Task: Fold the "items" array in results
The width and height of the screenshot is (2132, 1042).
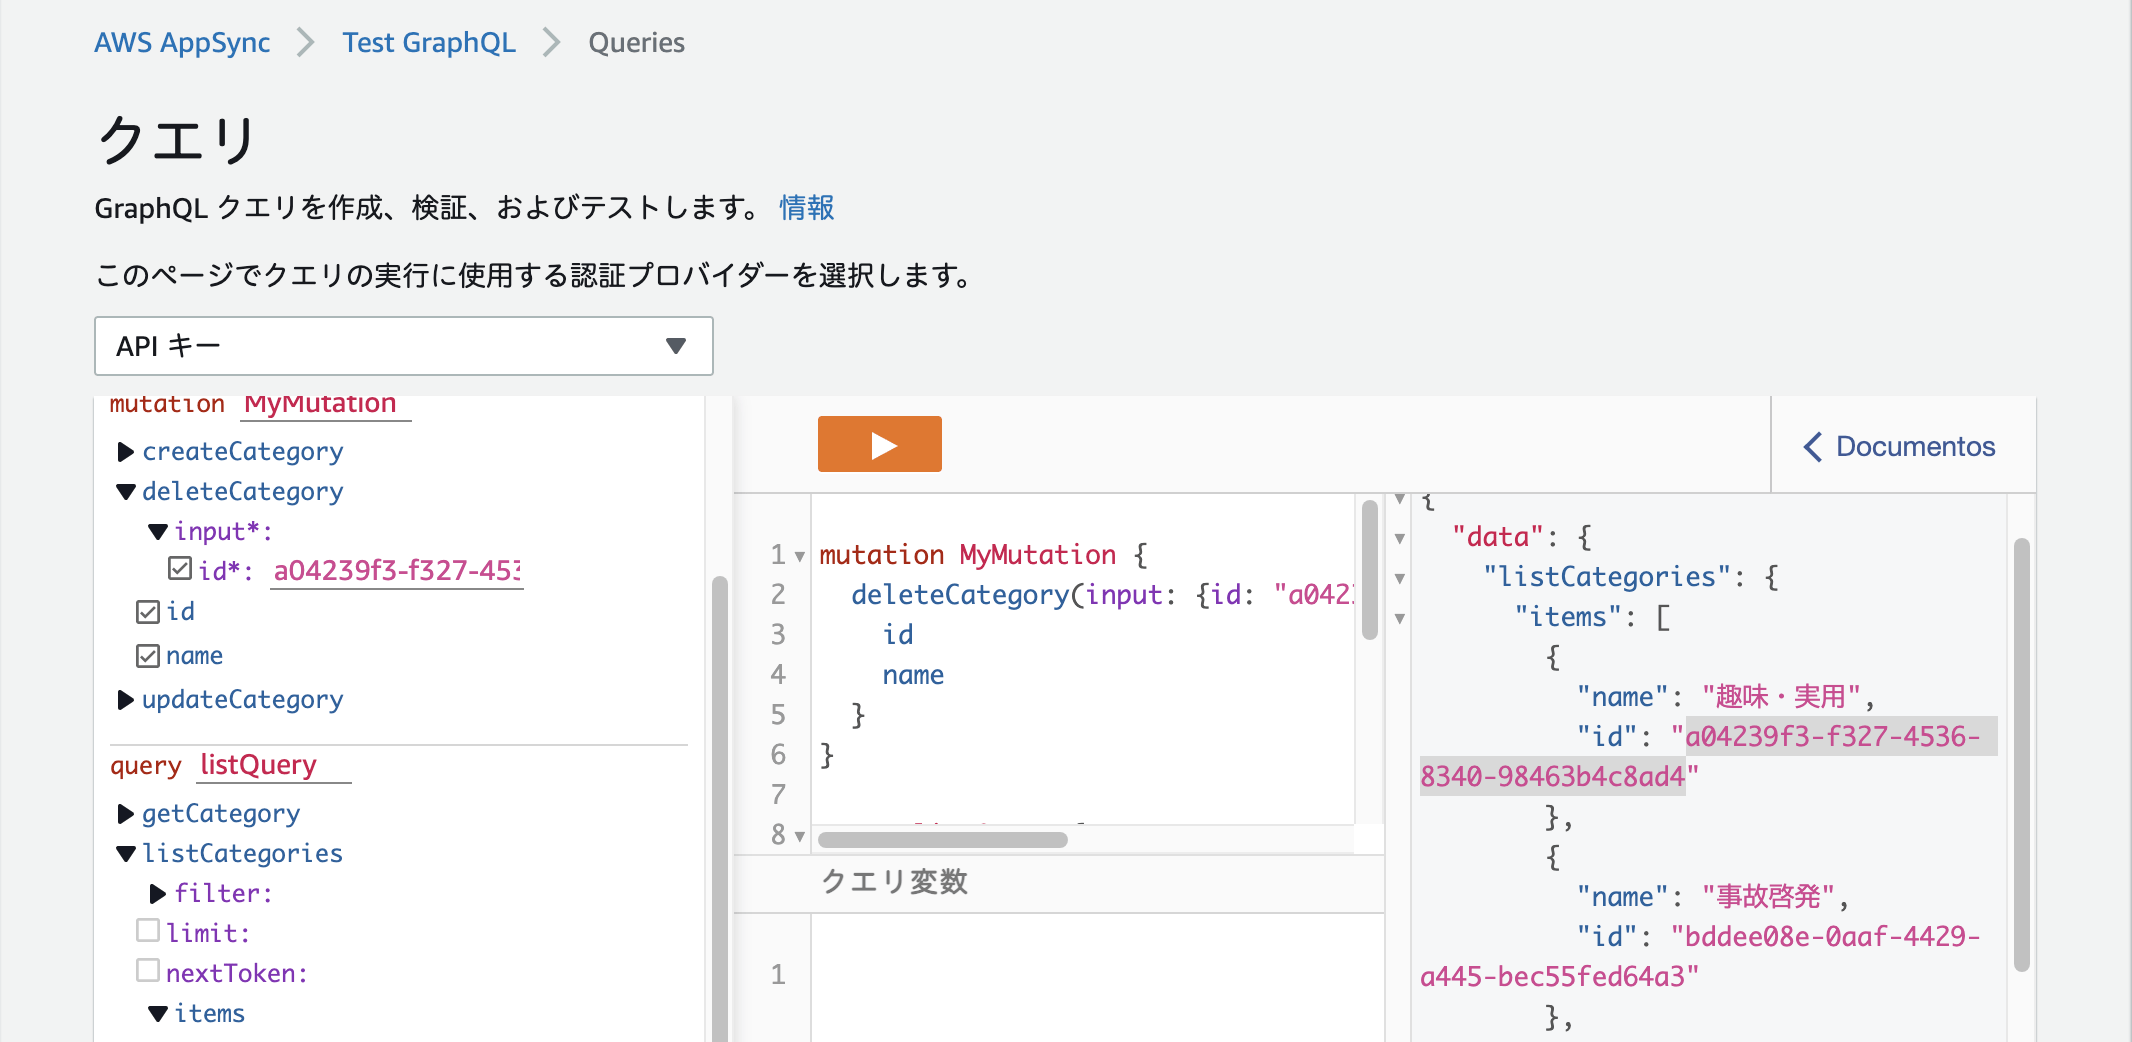Action: point(1400,619)
